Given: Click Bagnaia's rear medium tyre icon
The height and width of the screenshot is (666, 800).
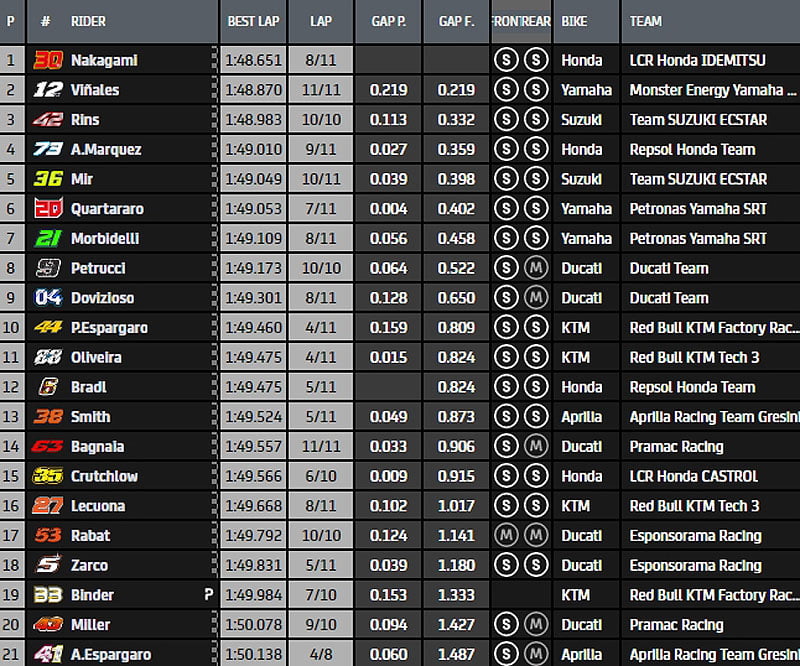Looking at the screenshot, I should (536, 447).
